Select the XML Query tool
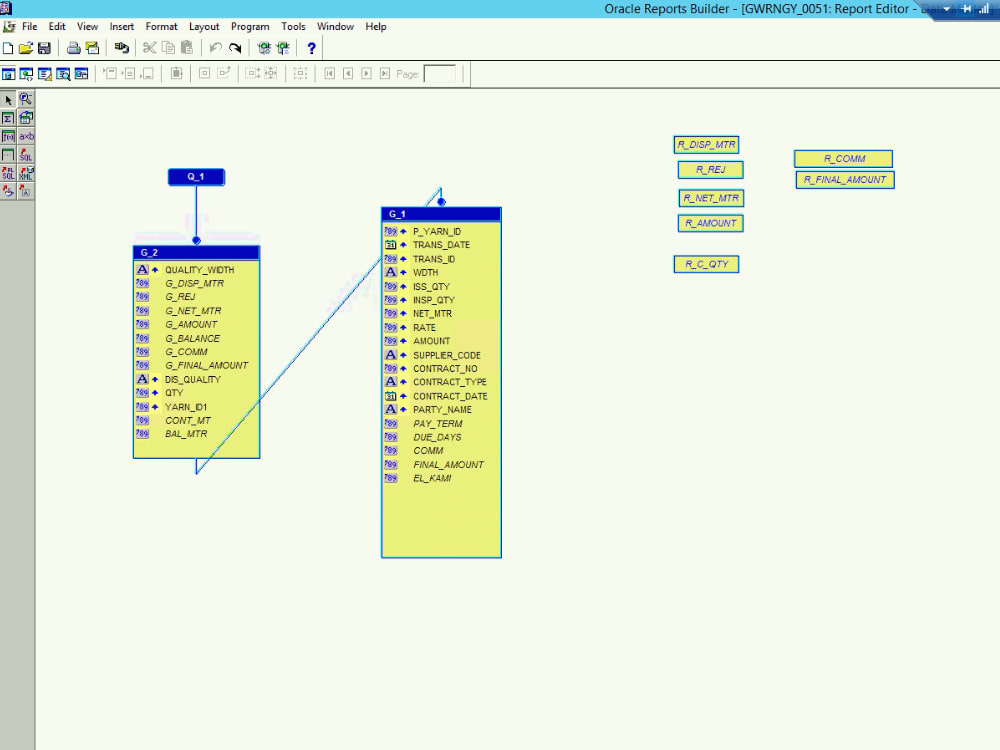The image size is (1000, 750). click(26, 172)
